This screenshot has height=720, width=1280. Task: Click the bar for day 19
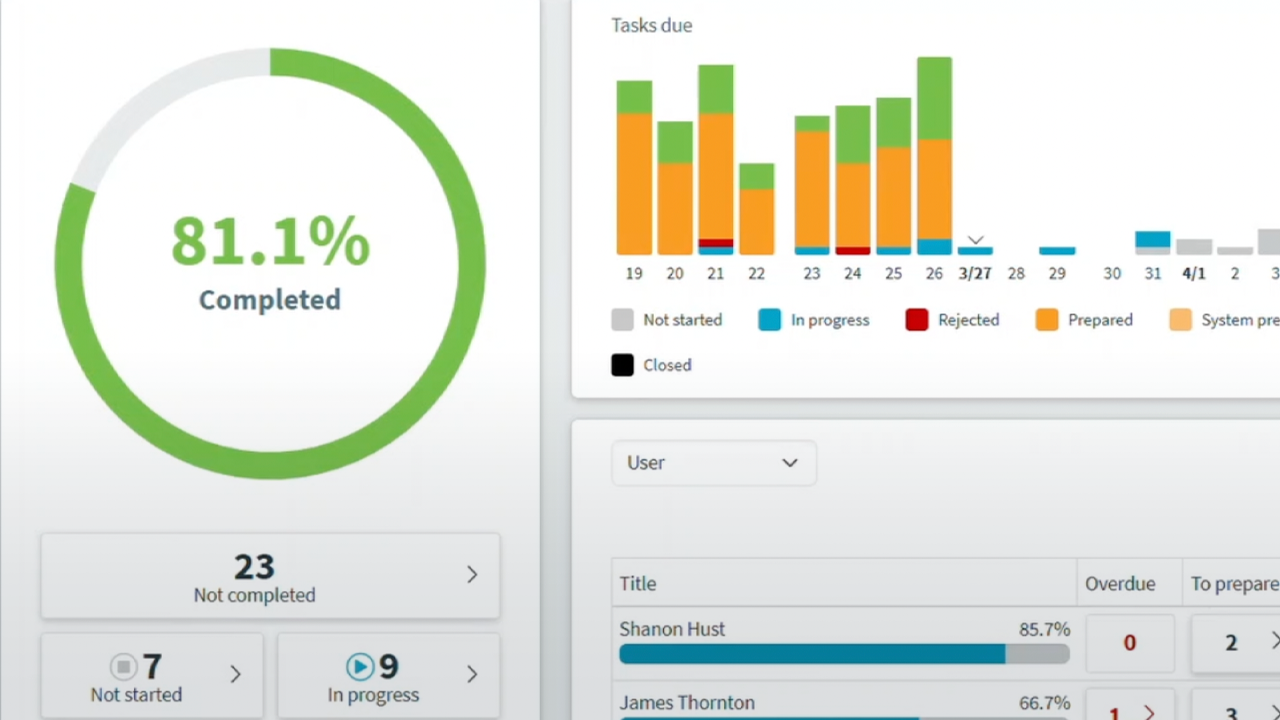pyautogui.click(x=634, y=168)
